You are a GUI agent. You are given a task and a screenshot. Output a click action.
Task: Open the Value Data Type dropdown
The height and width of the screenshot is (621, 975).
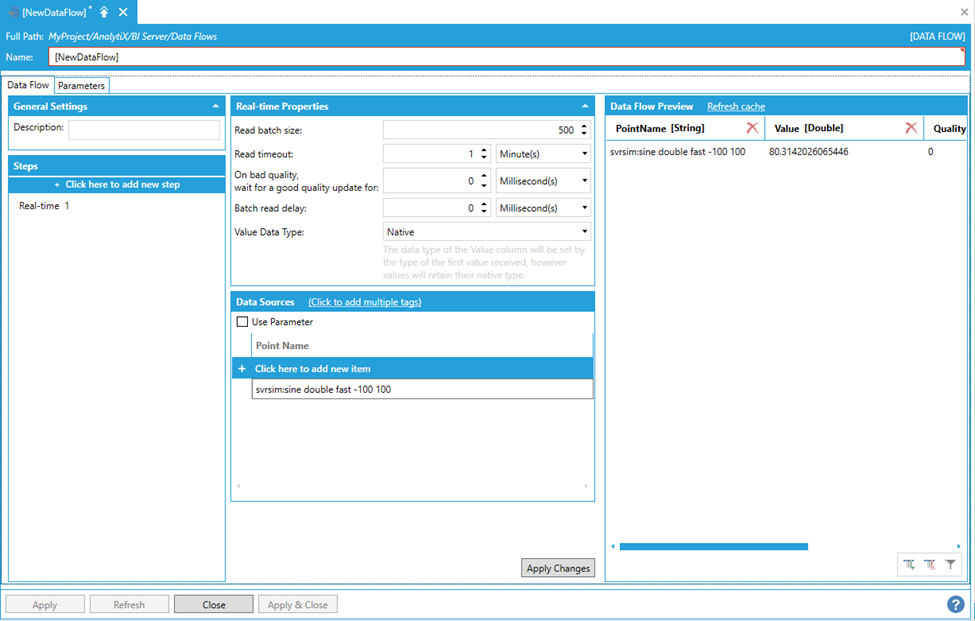tap(487, 232)
